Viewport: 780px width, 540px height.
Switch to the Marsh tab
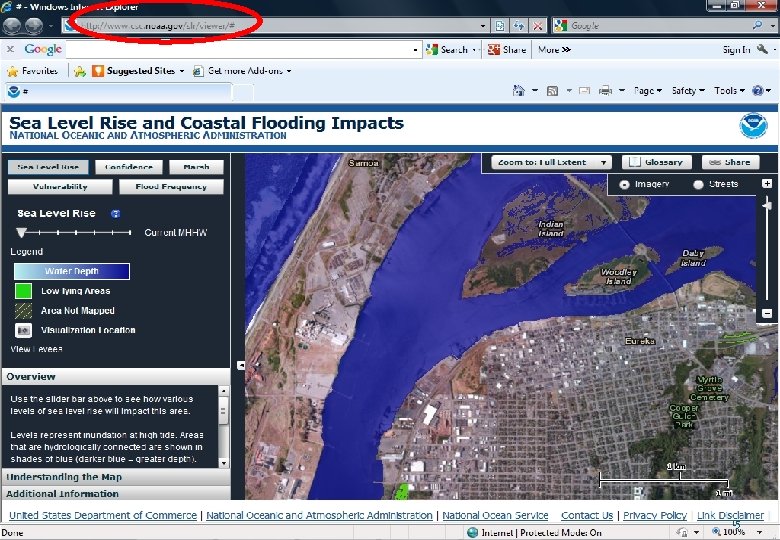coord(196,167)
